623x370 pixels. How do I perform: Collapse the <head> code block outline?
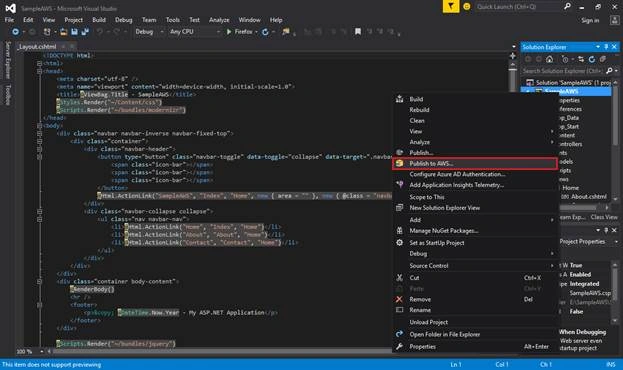pyautogui.click(x=39, y=71)
